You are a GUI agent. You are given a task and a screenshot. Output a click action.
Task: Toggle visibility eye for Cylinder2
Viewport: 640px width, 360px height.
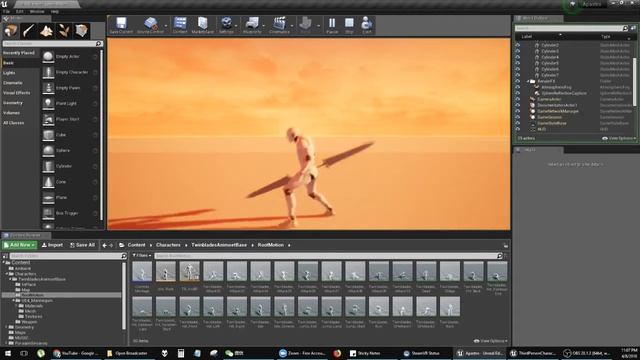518,45
